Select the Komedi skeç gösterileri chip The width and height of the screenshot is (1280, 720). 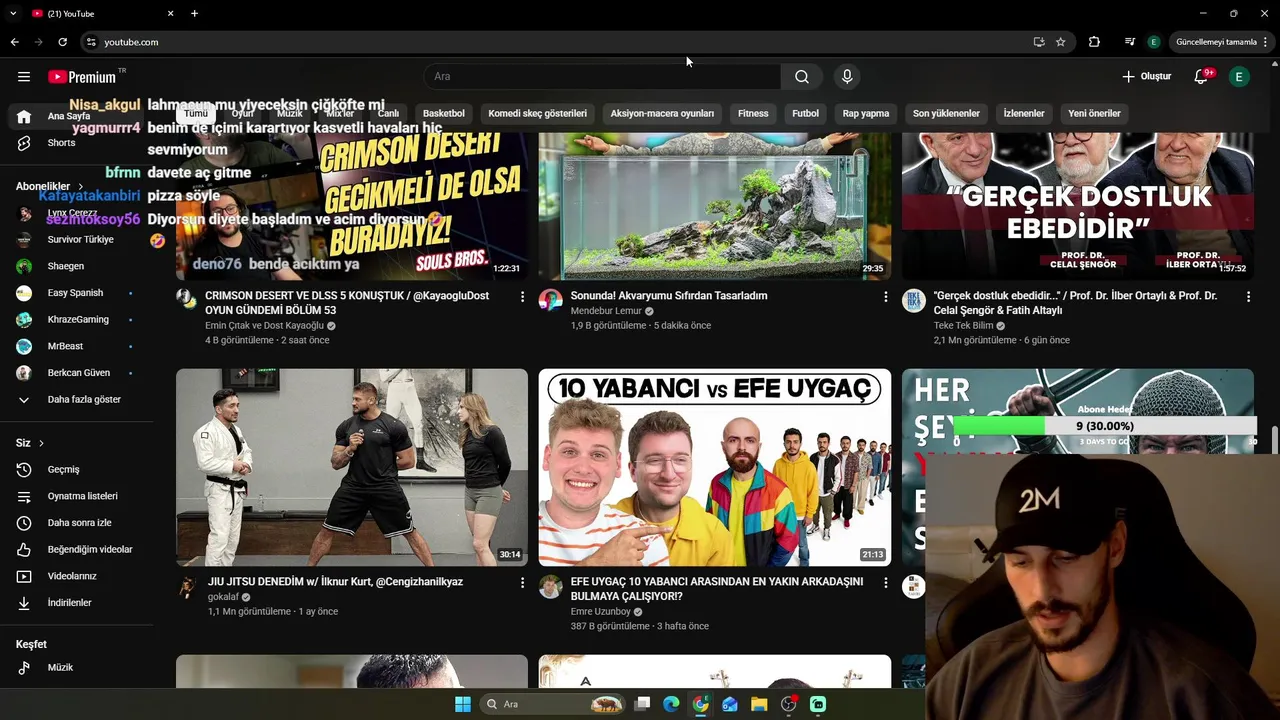tap(537, 114)
